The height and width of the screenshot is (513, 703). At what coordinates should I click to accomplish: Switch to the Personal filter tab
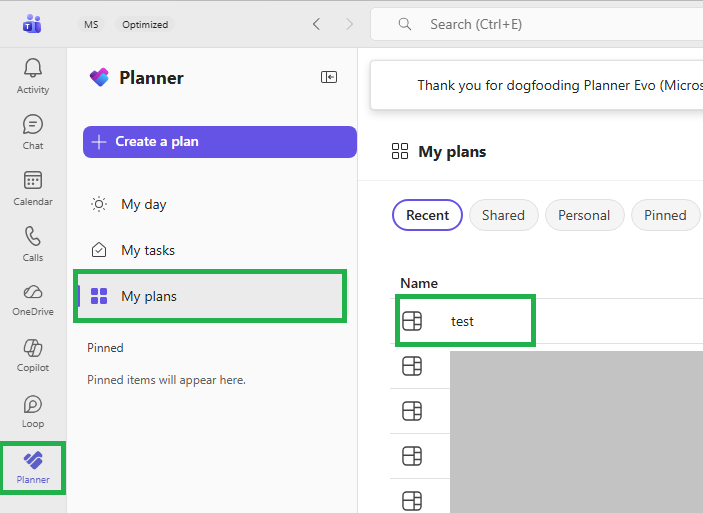(x=584, y=215)
